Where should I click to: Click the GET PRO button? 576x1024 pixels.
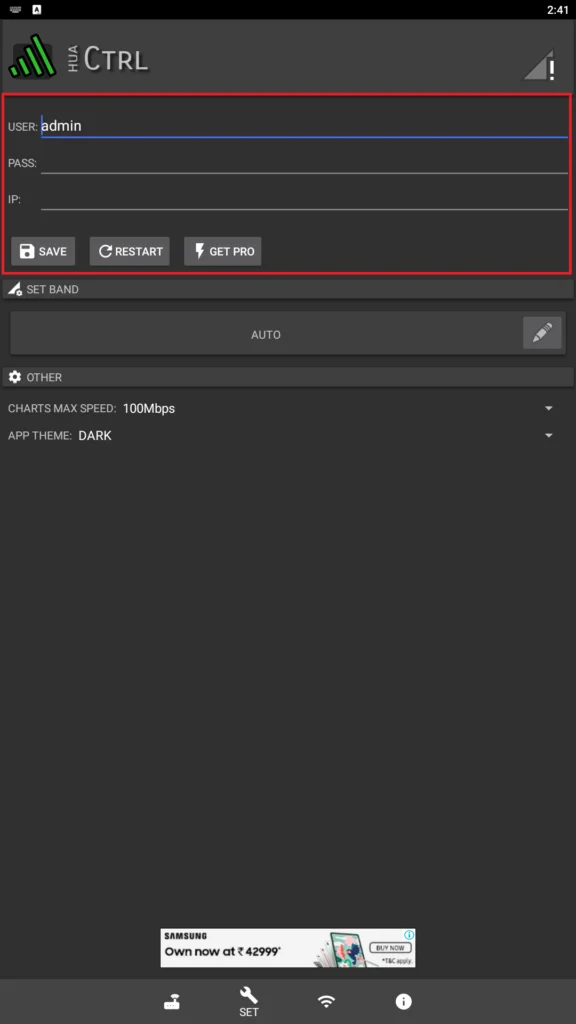223,251
